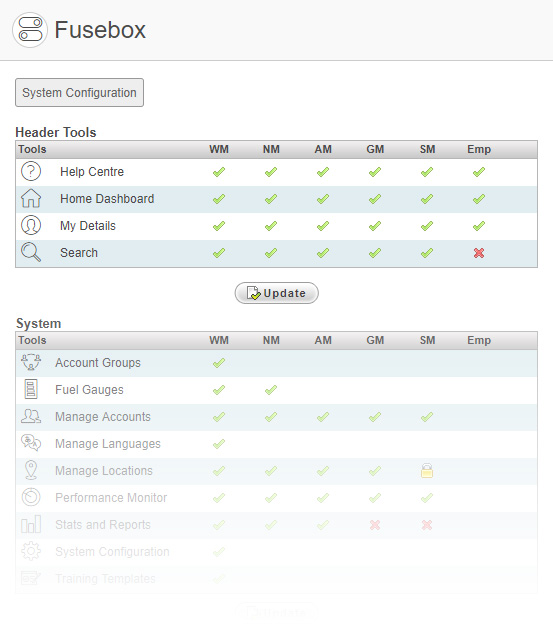
Task: Click the System section heading
Action: click(x=38, y=324)
